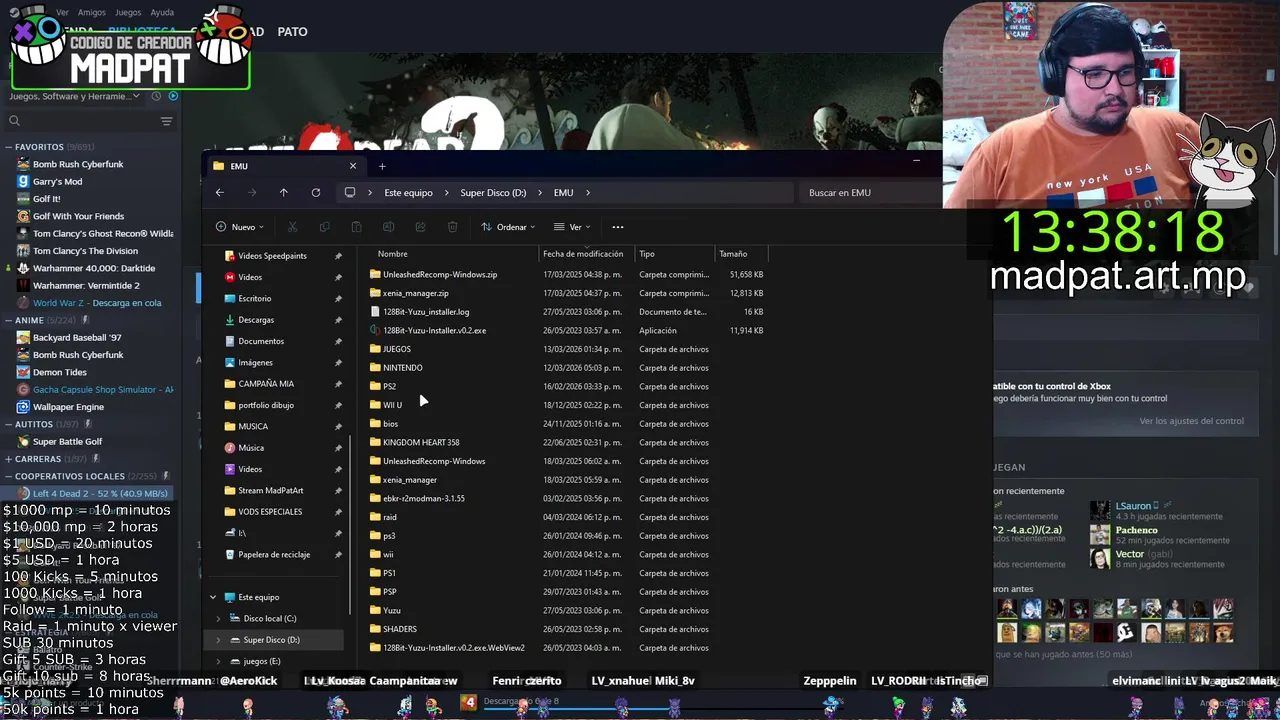Open the Steam Ver menu

tap(63, 13)
